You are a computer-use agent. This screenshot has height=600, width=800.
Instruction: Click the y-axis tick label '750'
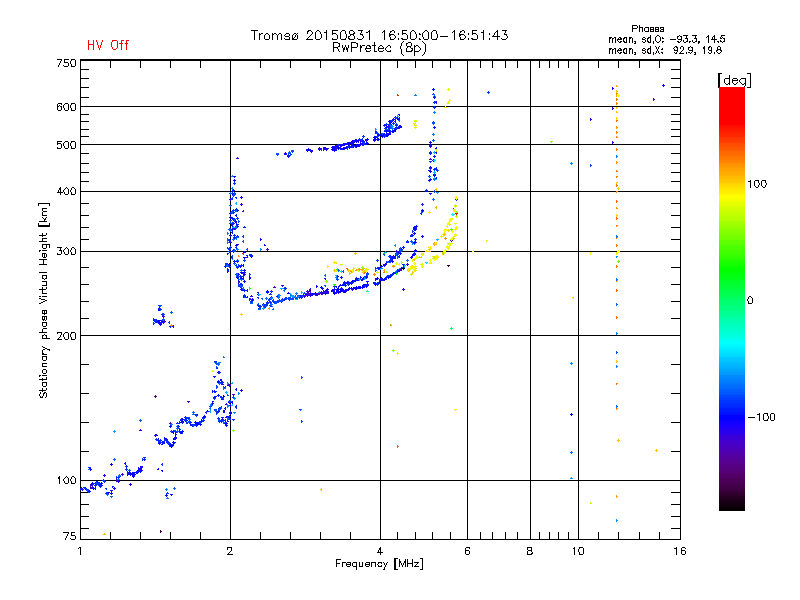pos(66,63)
